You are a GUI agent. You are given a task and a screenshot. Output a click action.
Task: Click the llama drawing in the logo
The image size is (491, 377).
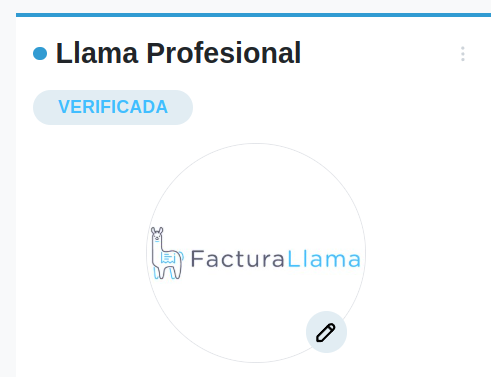click(x=167, y=253)
